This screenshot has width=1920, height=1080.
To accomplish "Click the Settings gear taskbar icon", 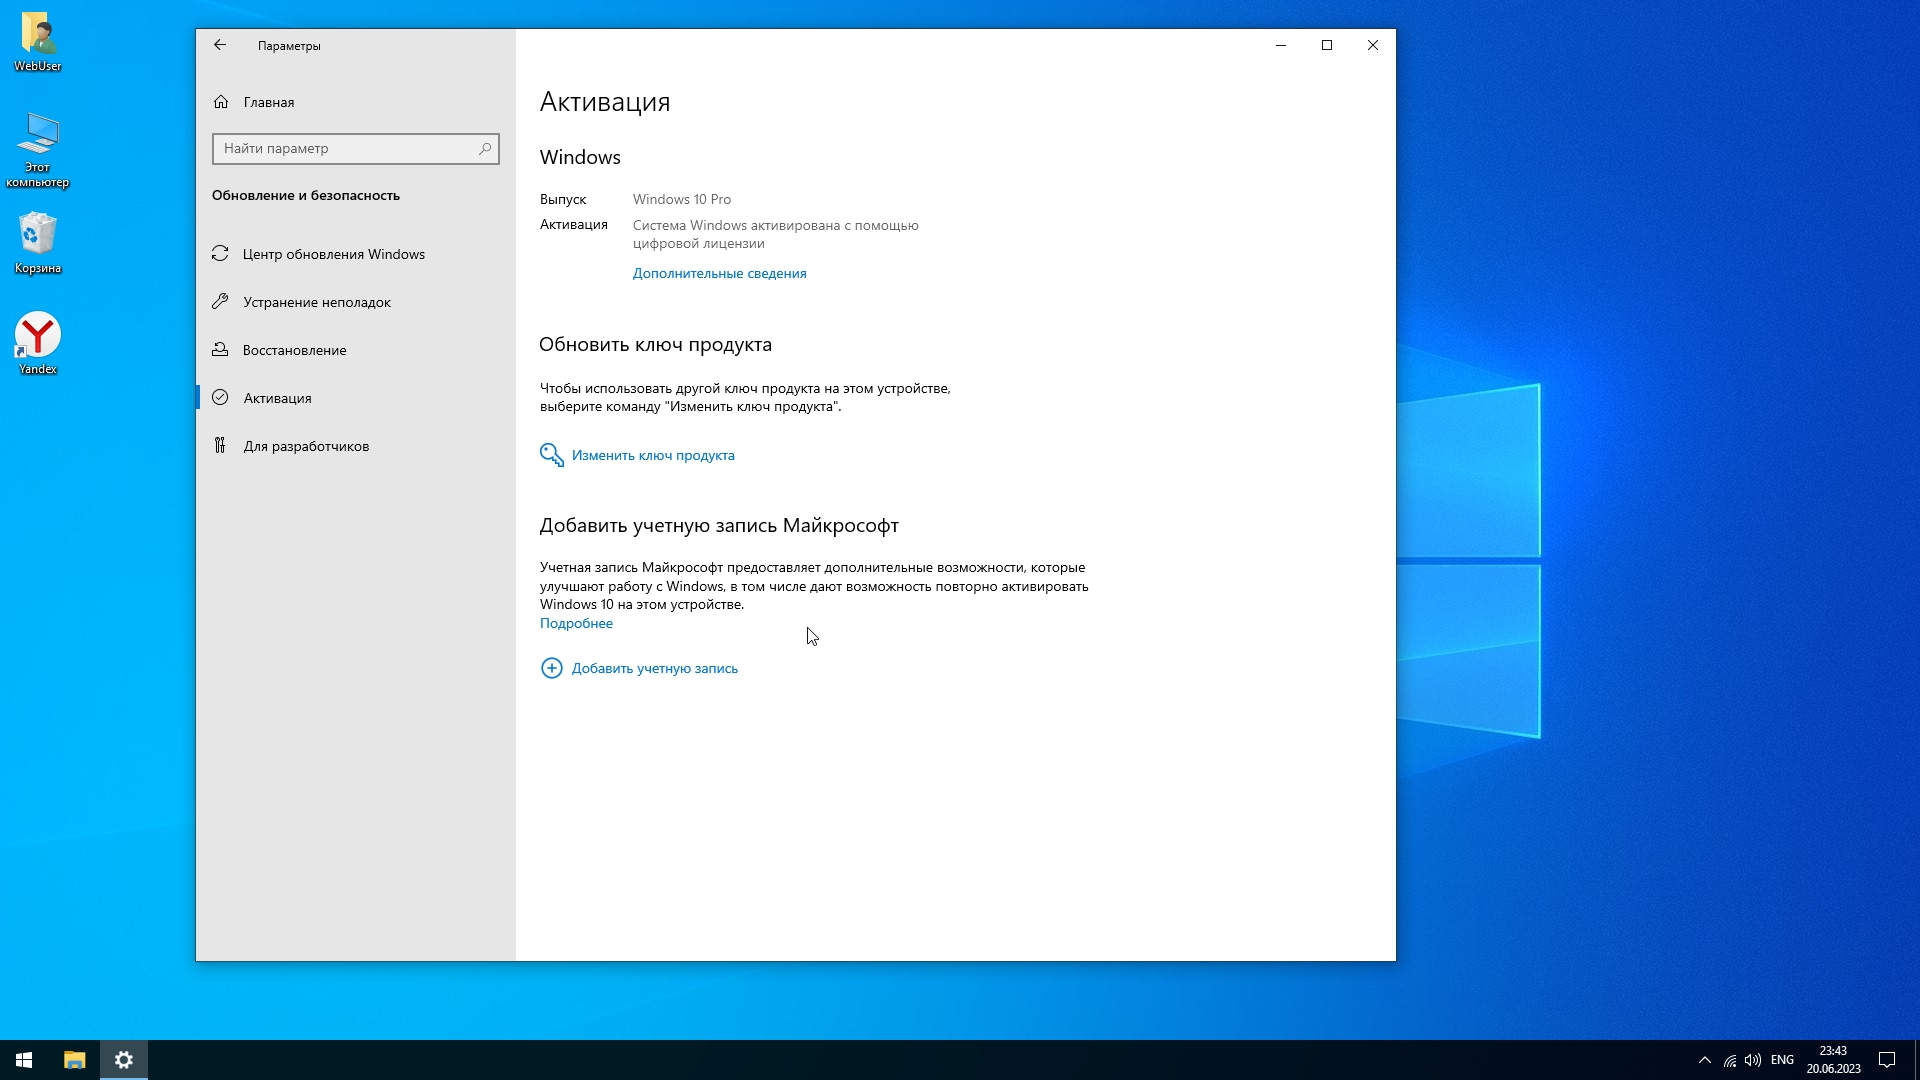I will [x=124, y=1060].
